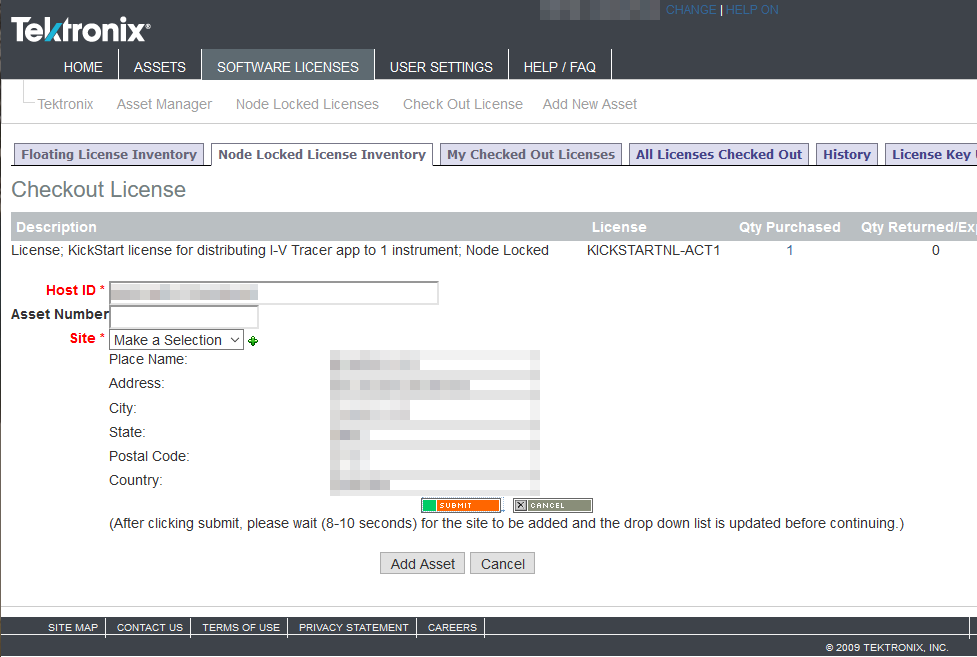Switch to the All Licenses Checked Out tab
This screenshot has width=977, height=657.
[718, 155]
